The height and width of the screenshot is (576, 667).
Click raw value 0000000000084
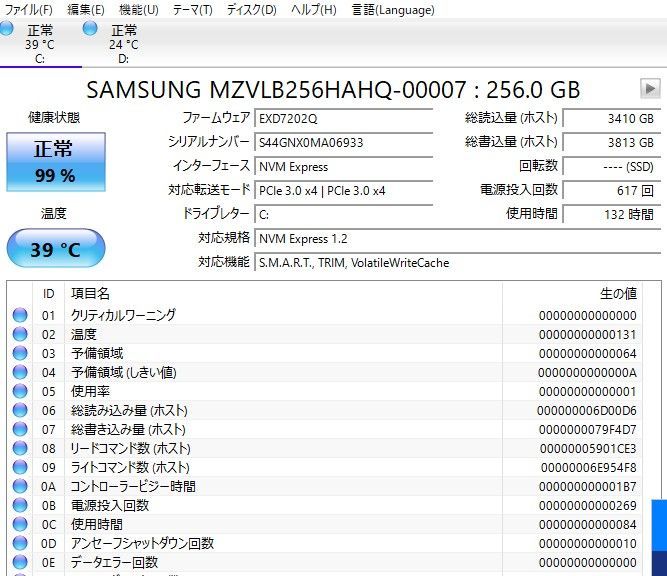588,525
